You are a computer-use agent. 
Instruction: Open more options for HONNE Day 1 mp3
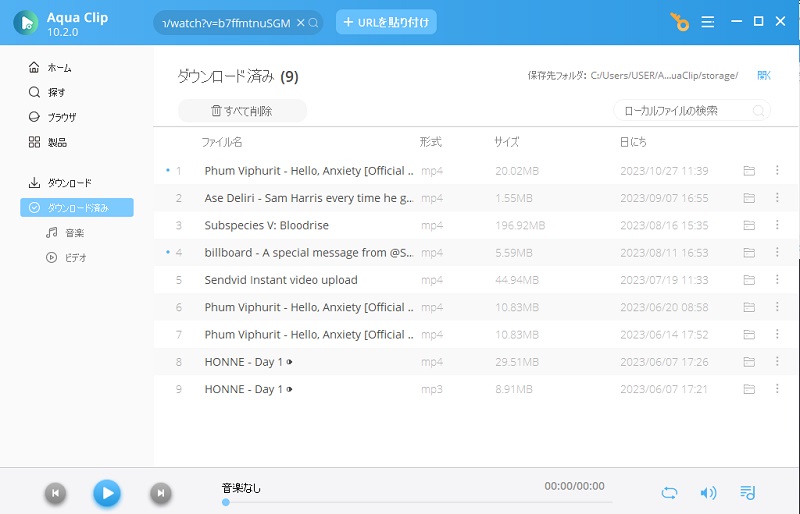(x=777, y=388)
